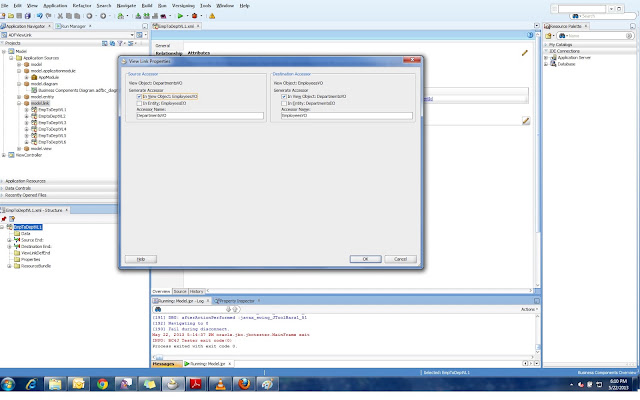The width and height of the screenshot is (640, 400).
Task: Click the blue help icon in editor header
Action: pyautogui.click(x=530, y=35)
